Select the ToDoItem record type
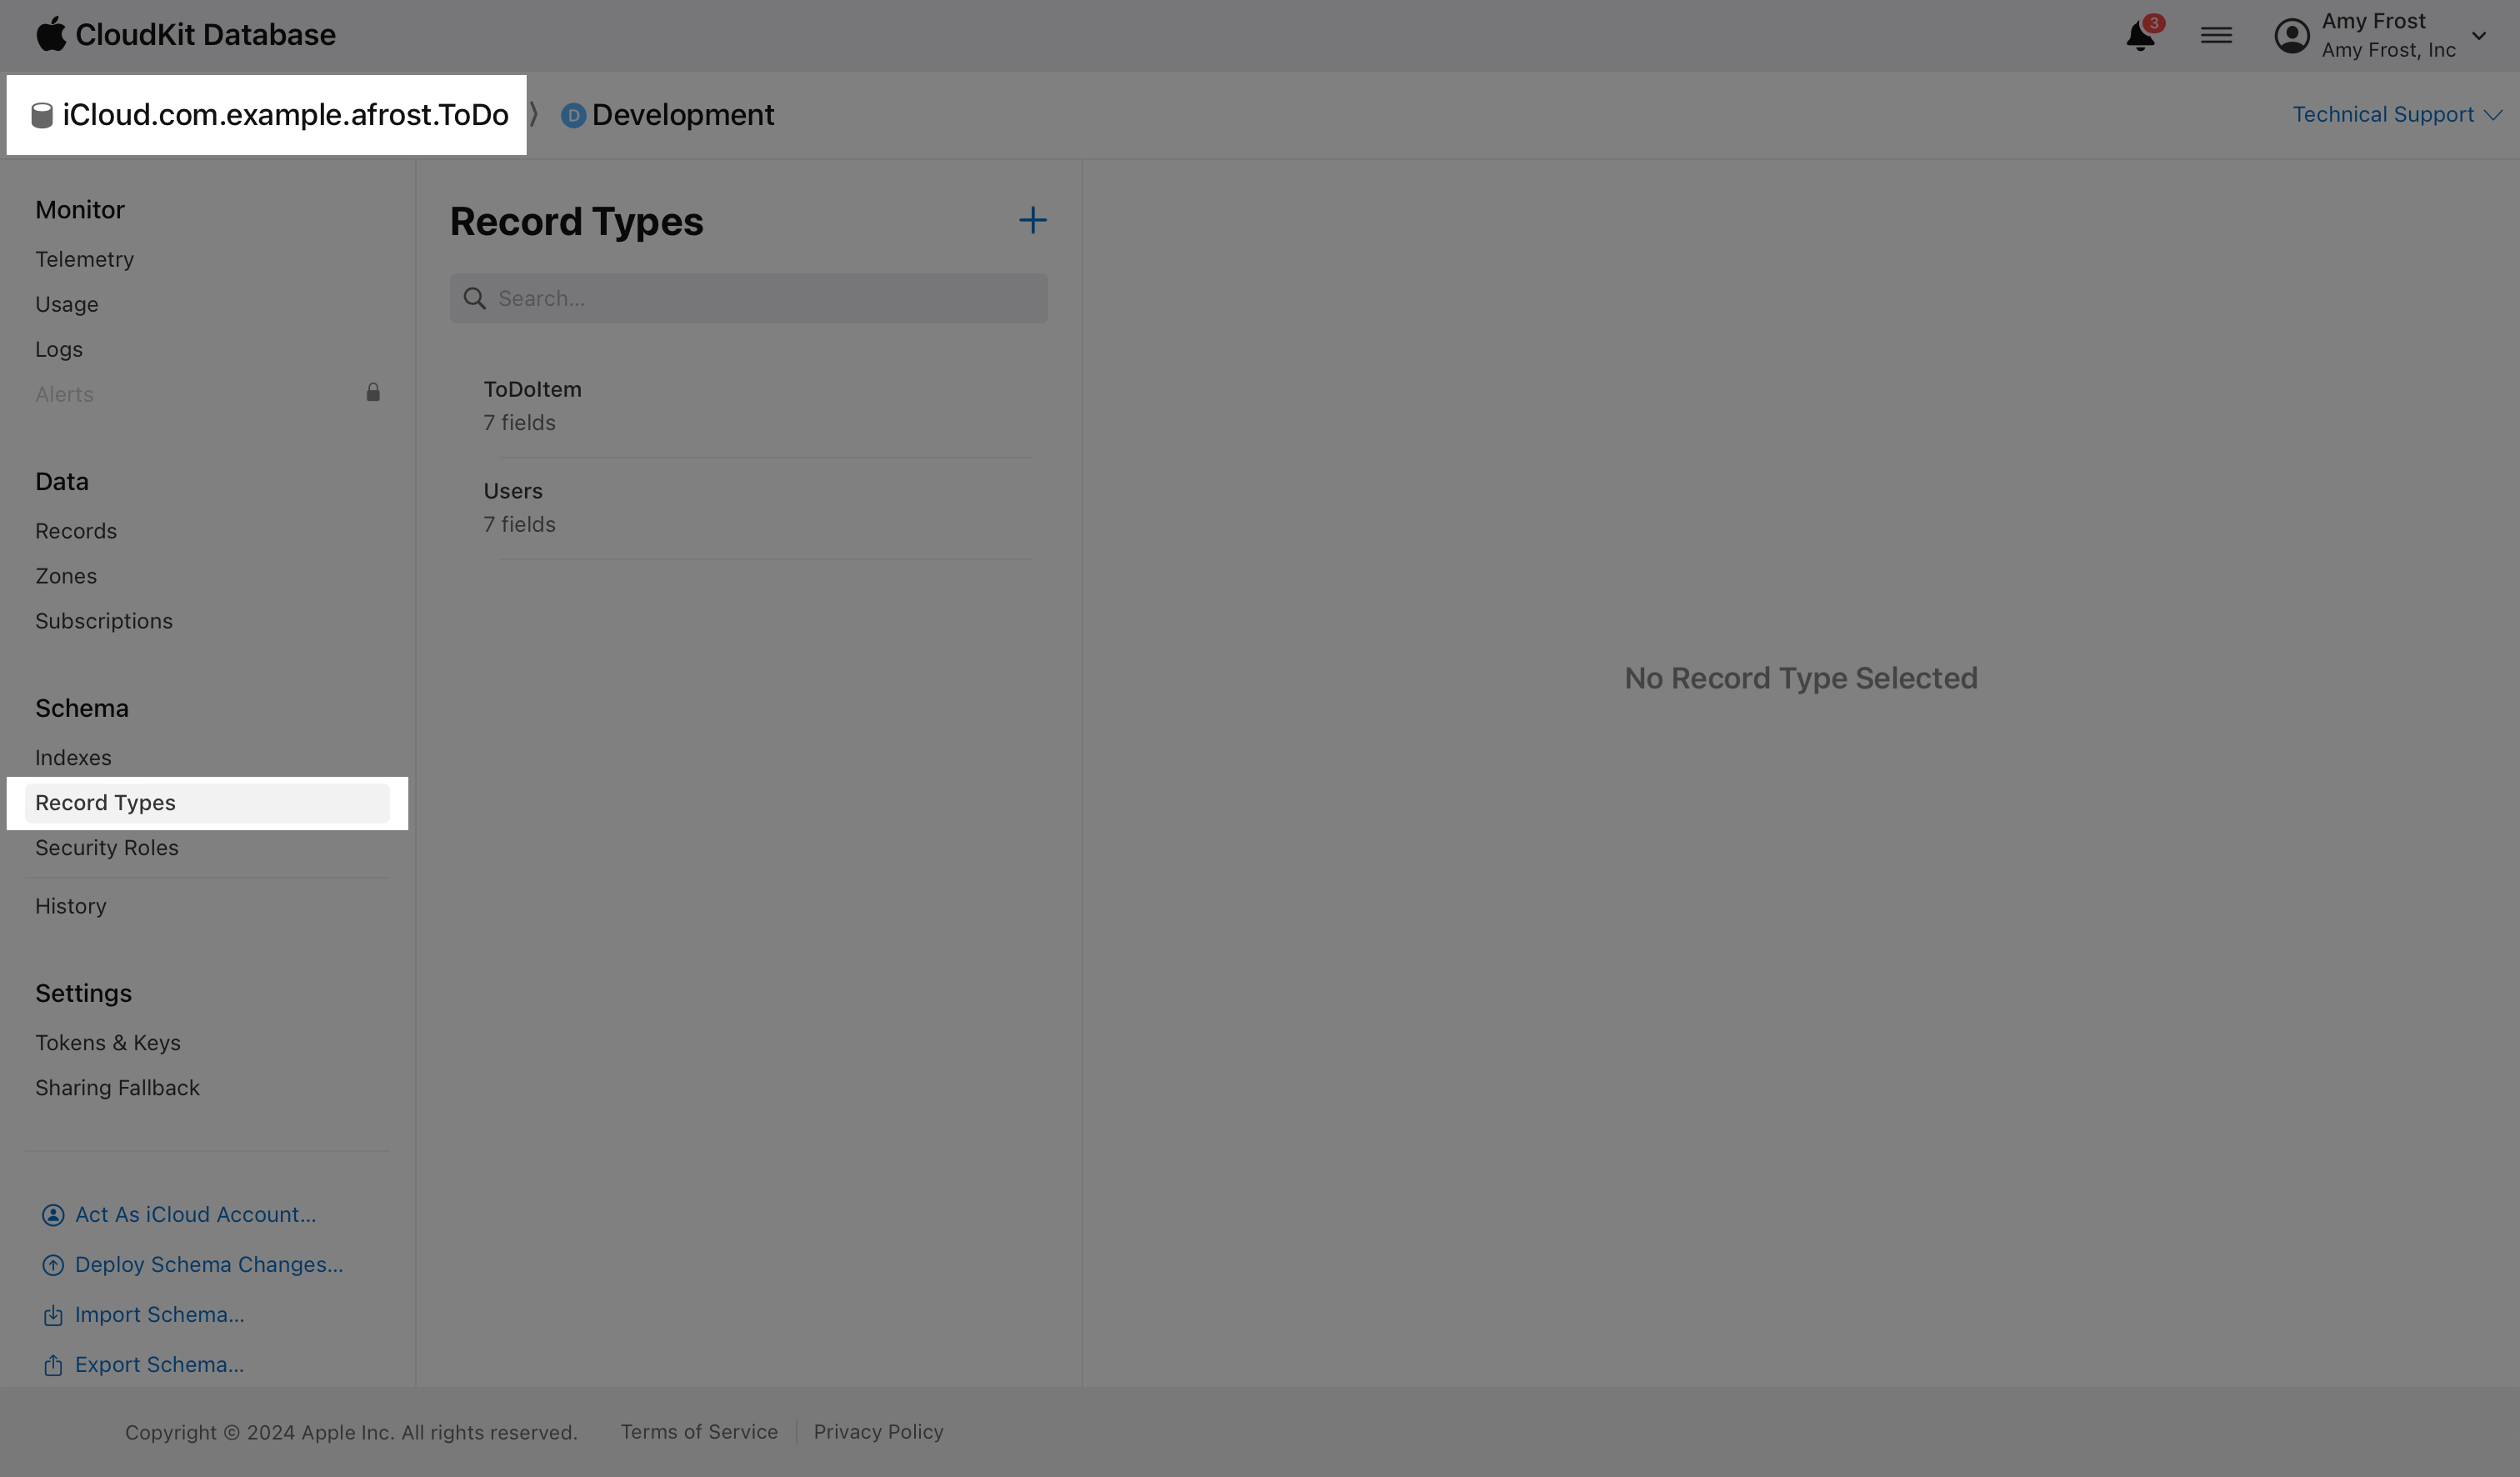The height and width of the screenshot is (1477, 2520). pos(532,405)
